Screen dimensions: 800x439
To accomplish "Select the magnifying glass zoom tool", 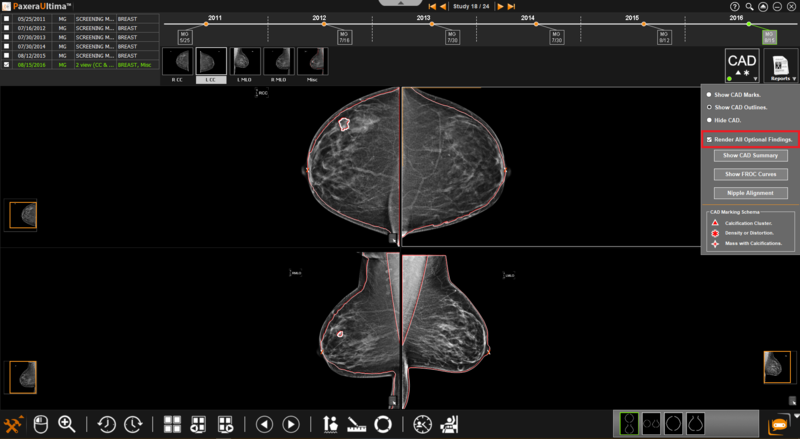I will click(67, 424).
